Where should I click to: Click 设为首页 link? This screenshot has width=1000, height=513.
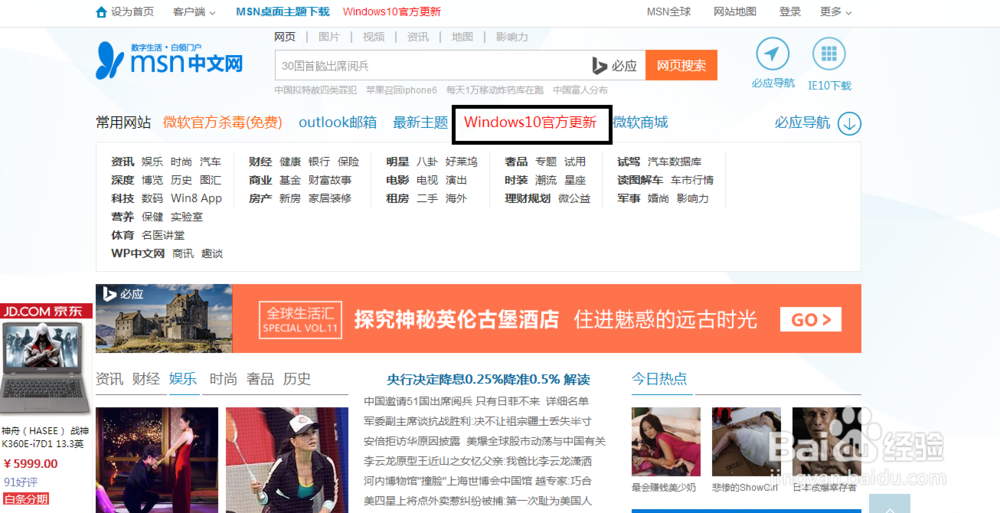pos(132,11)
